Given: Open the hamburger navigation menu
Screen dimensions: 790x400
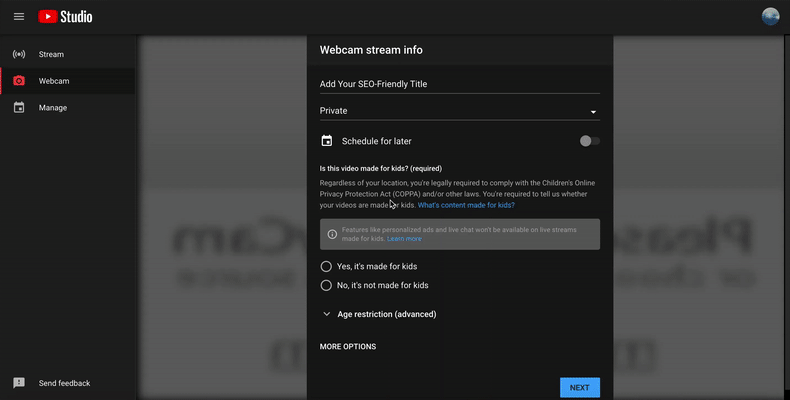Looking at the screenshot, I should coord(18,17).
